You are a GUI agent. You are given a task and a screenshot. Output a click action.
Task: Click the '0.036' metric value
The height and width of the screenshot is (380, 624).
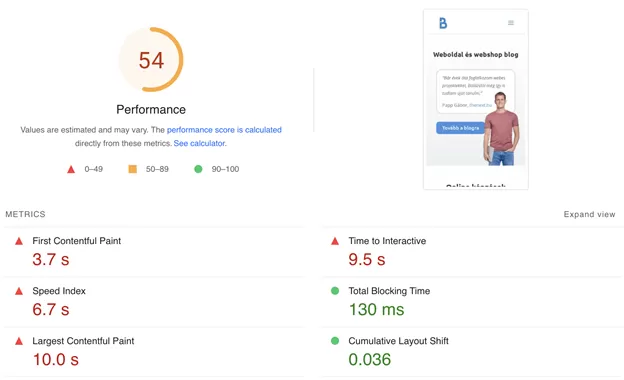[370, 360]
